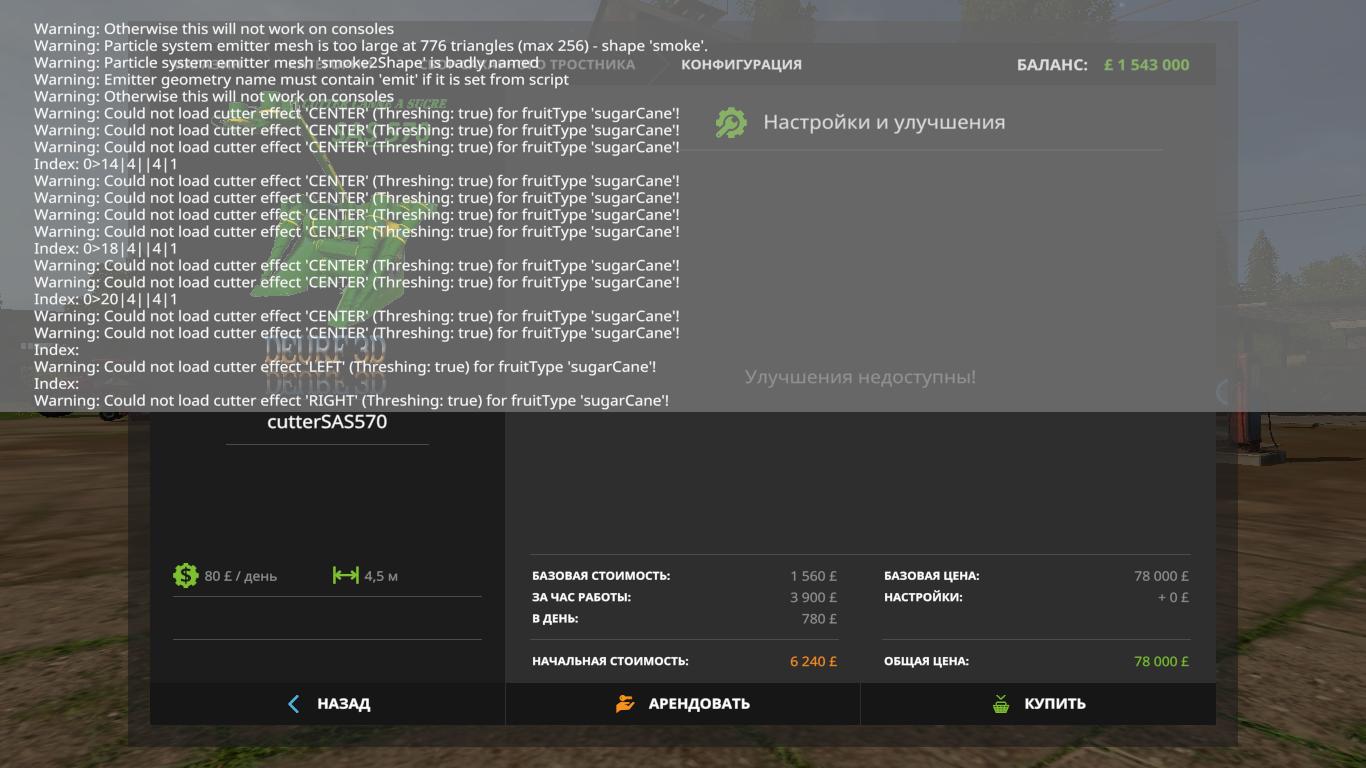
Task: Click the console warning about cutter effect 'RIGHT'
Action: pos(351,401)
